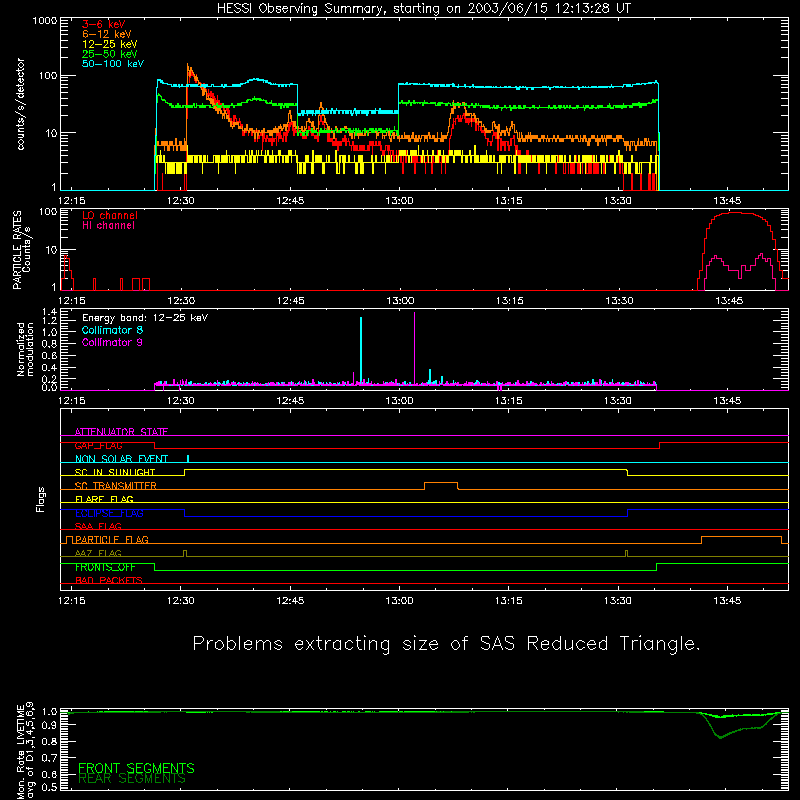Viewport: 800px width, 800px height.
Task: Click the yellow '12-25 keV' legend entry in counts panel
Action: point(110,44)
